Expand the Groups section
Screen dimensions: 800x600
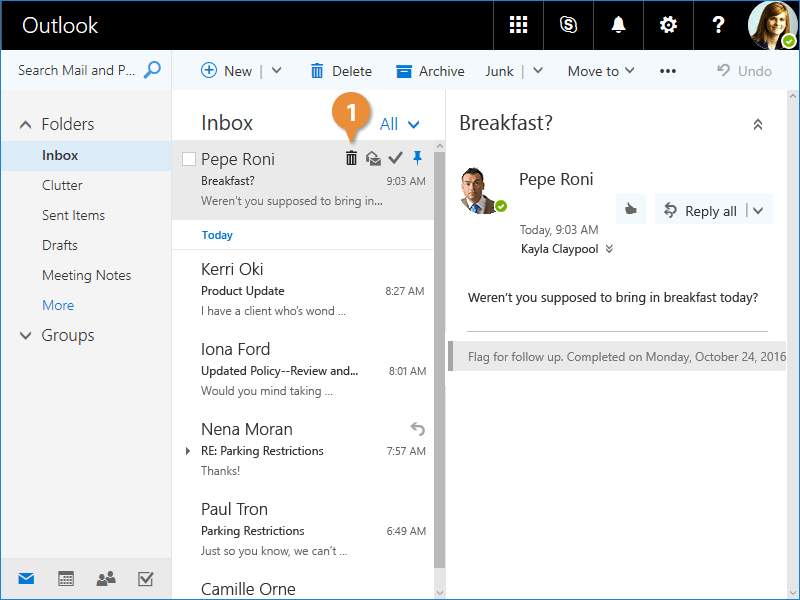coord(26,336)
